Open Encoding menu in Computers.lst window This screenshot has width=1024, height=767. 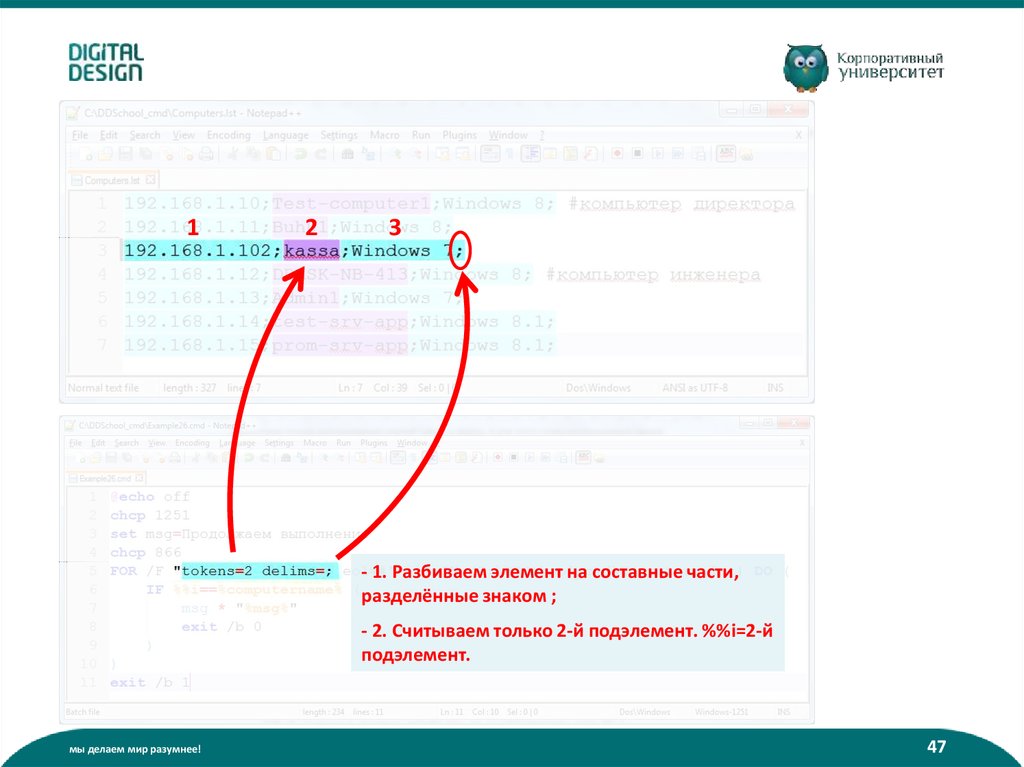[x=229, y=135]
